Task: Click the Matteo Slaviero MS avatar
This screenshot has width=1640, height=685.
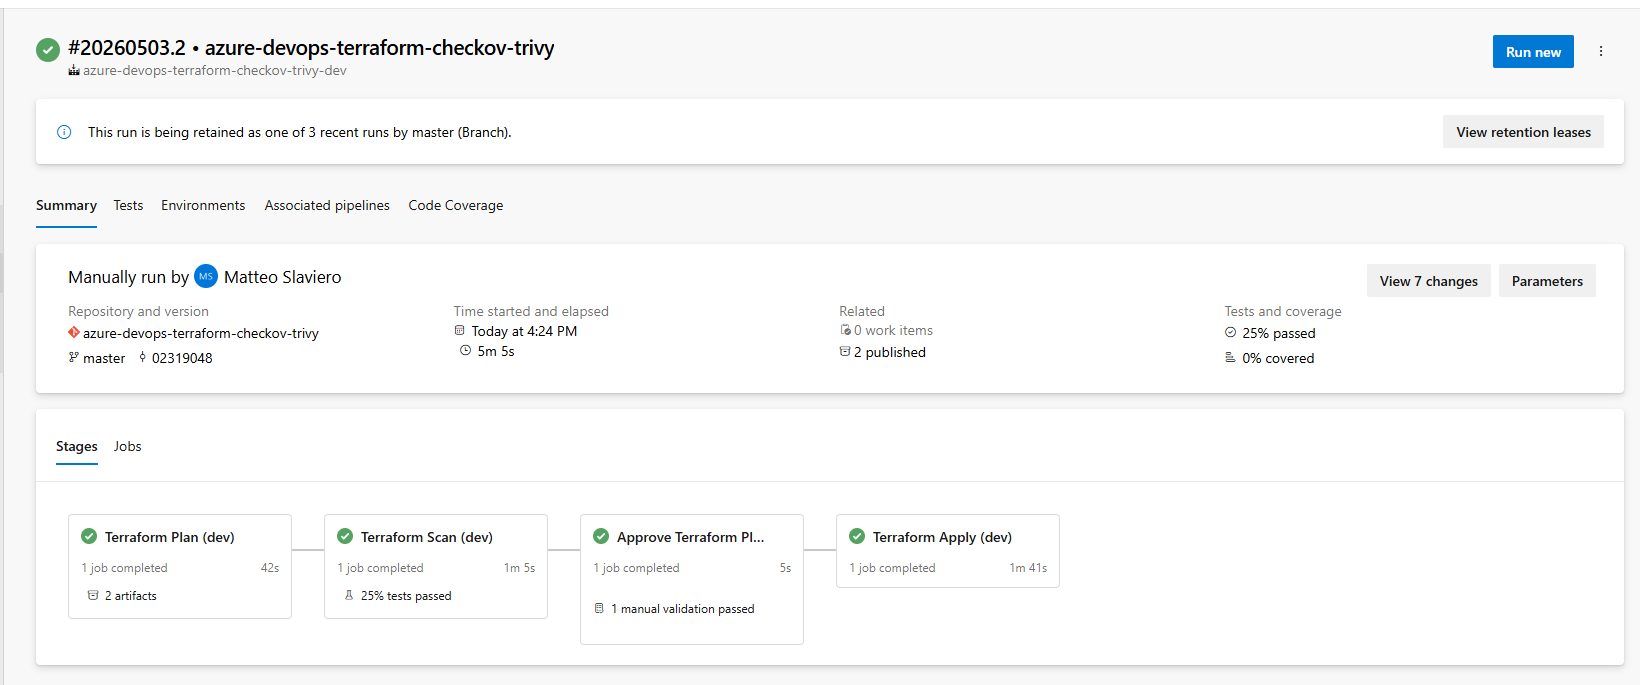Action: click(206, 276)
